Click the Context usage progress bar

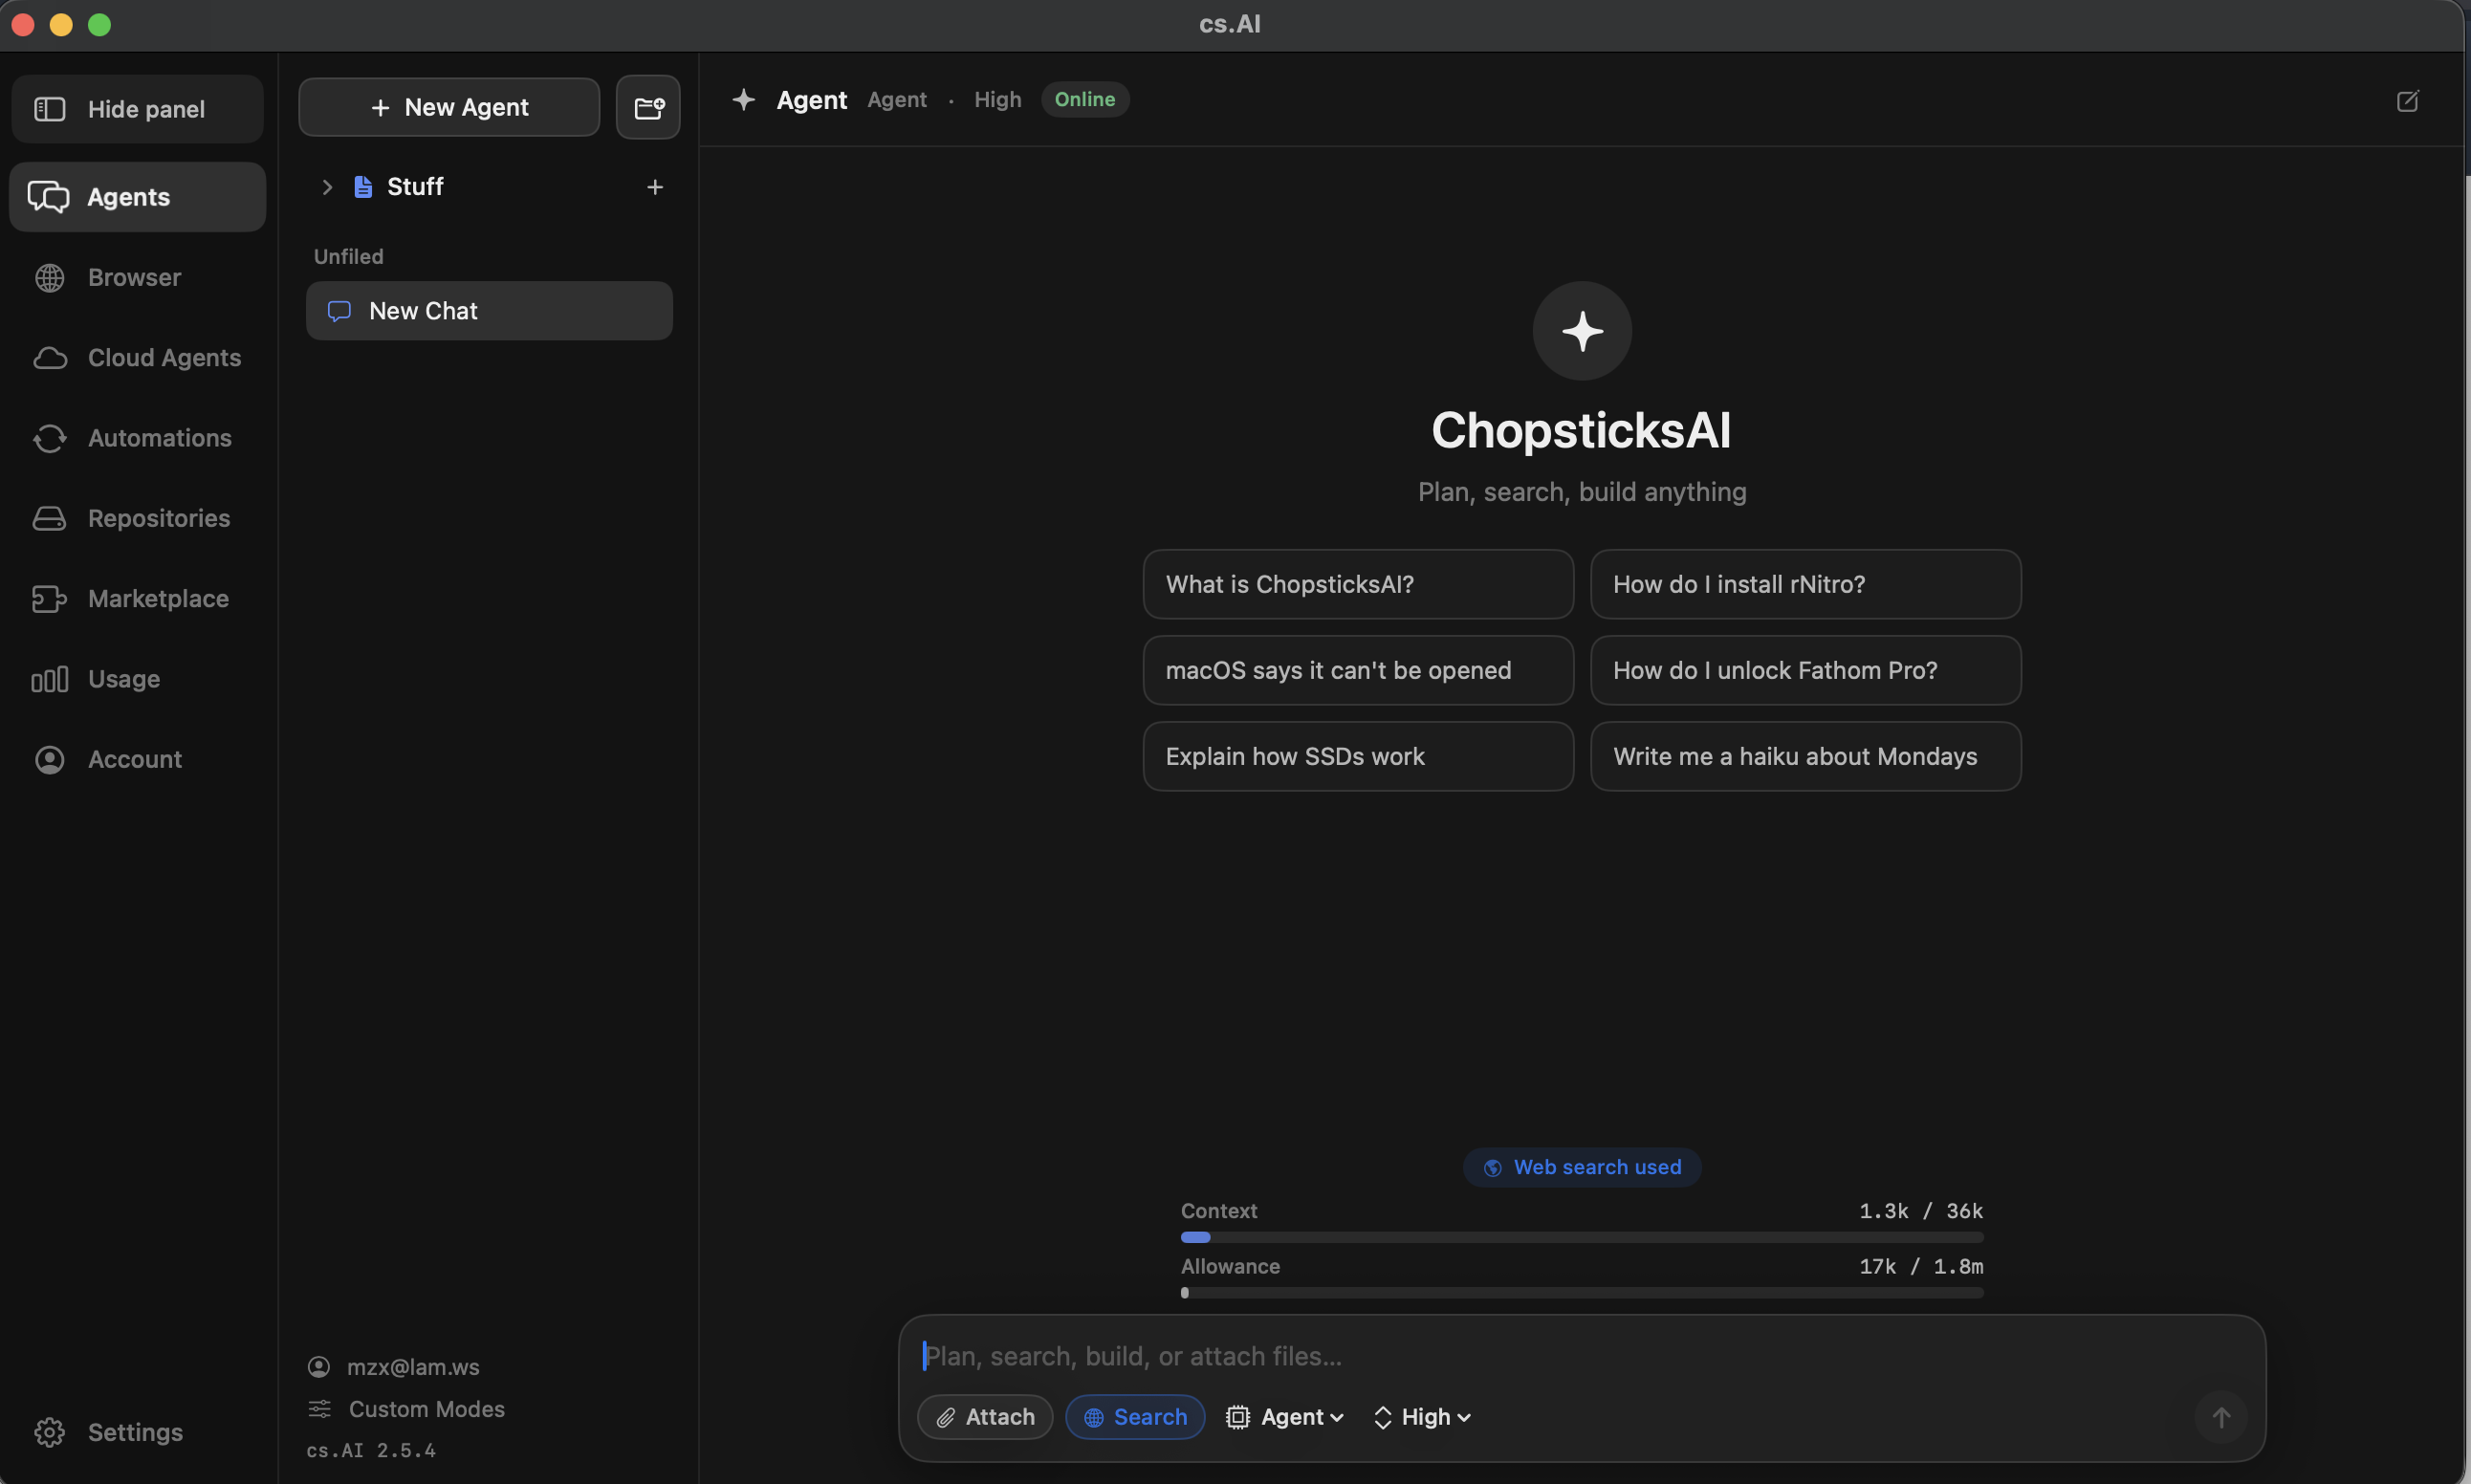coord(1582,1238)
